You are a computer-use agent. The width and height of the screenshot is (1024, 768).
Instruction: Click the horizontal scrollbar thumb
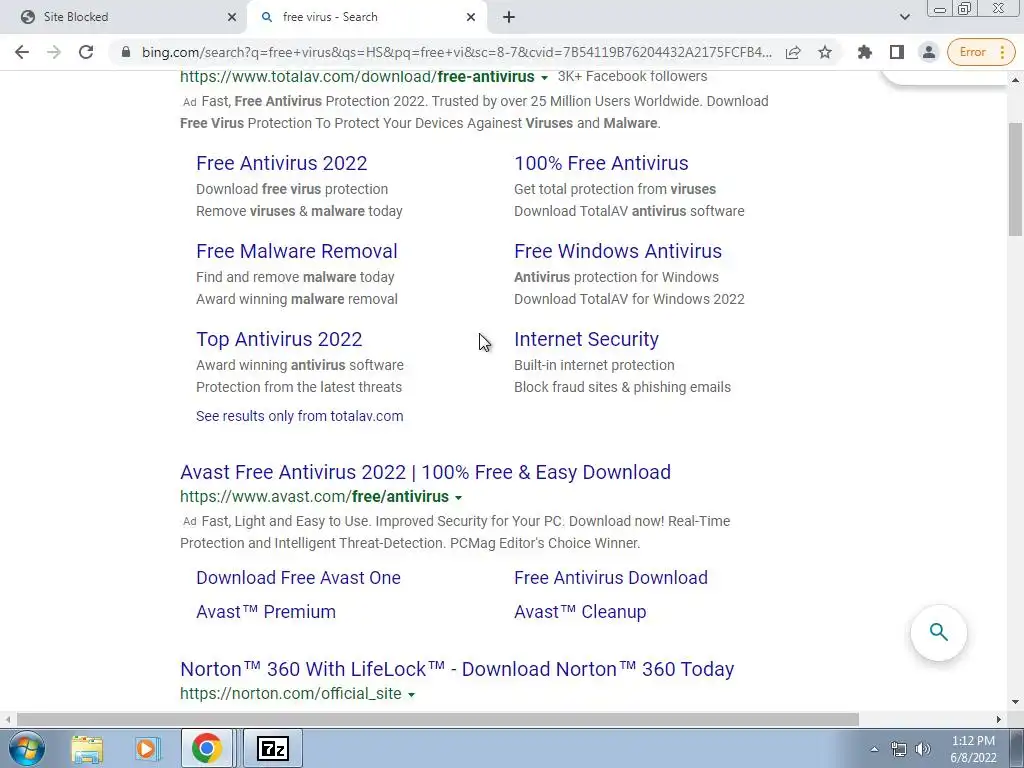(x=438, y=719)
